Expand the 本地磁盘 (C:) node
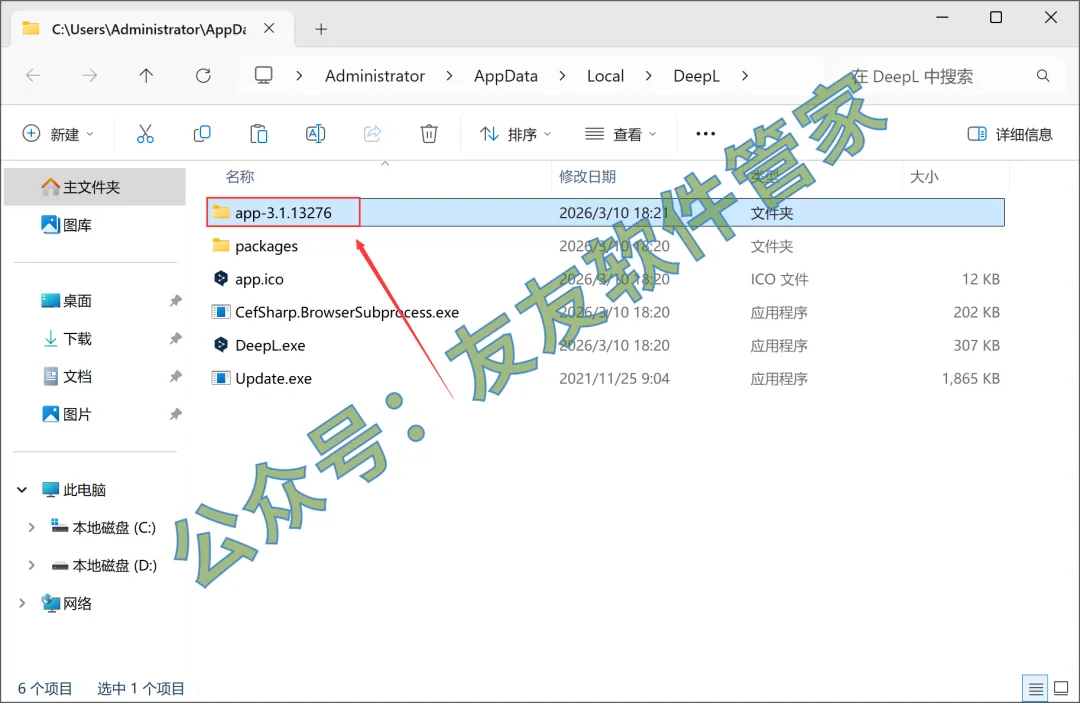 tap(31, 527)
